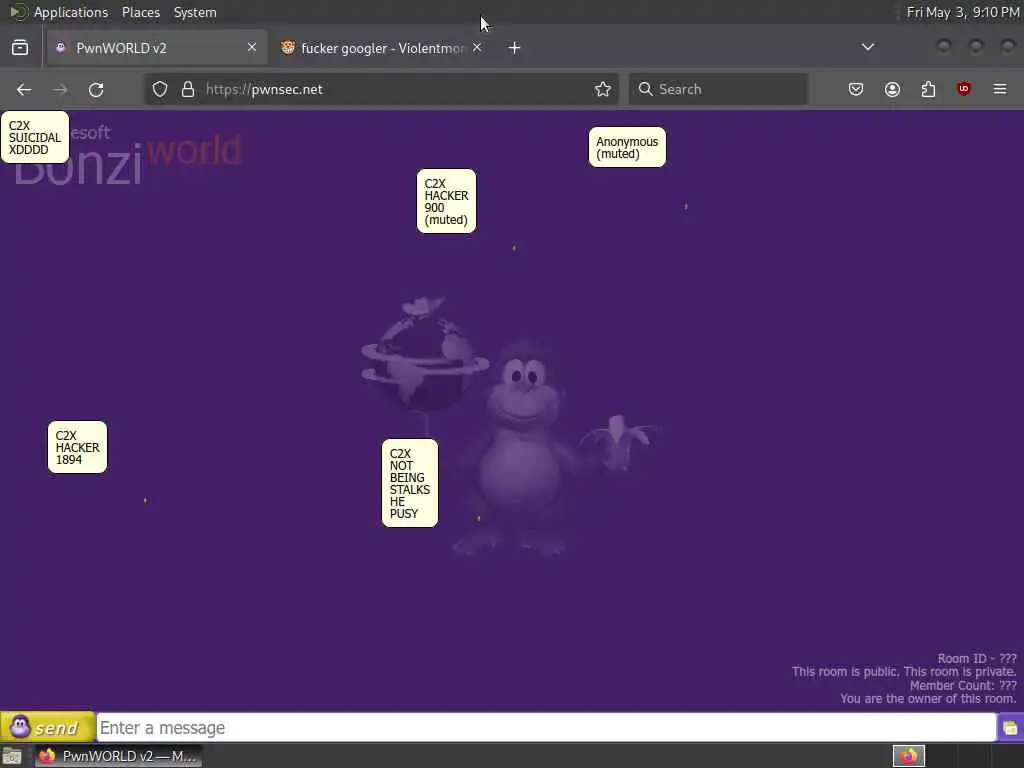Open Firefox account icon

[x=892, y=89]
